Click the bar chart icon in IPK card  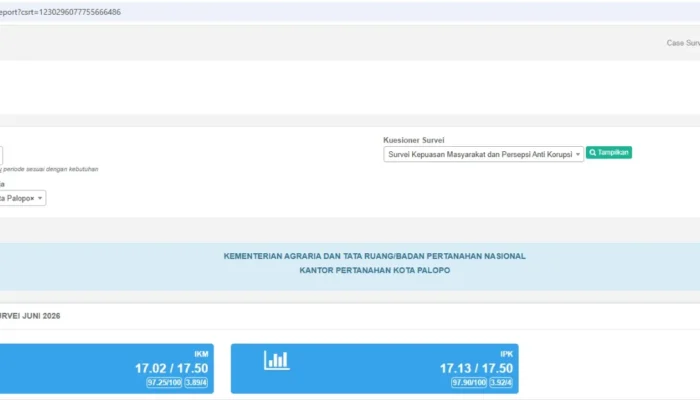(276, 360)
